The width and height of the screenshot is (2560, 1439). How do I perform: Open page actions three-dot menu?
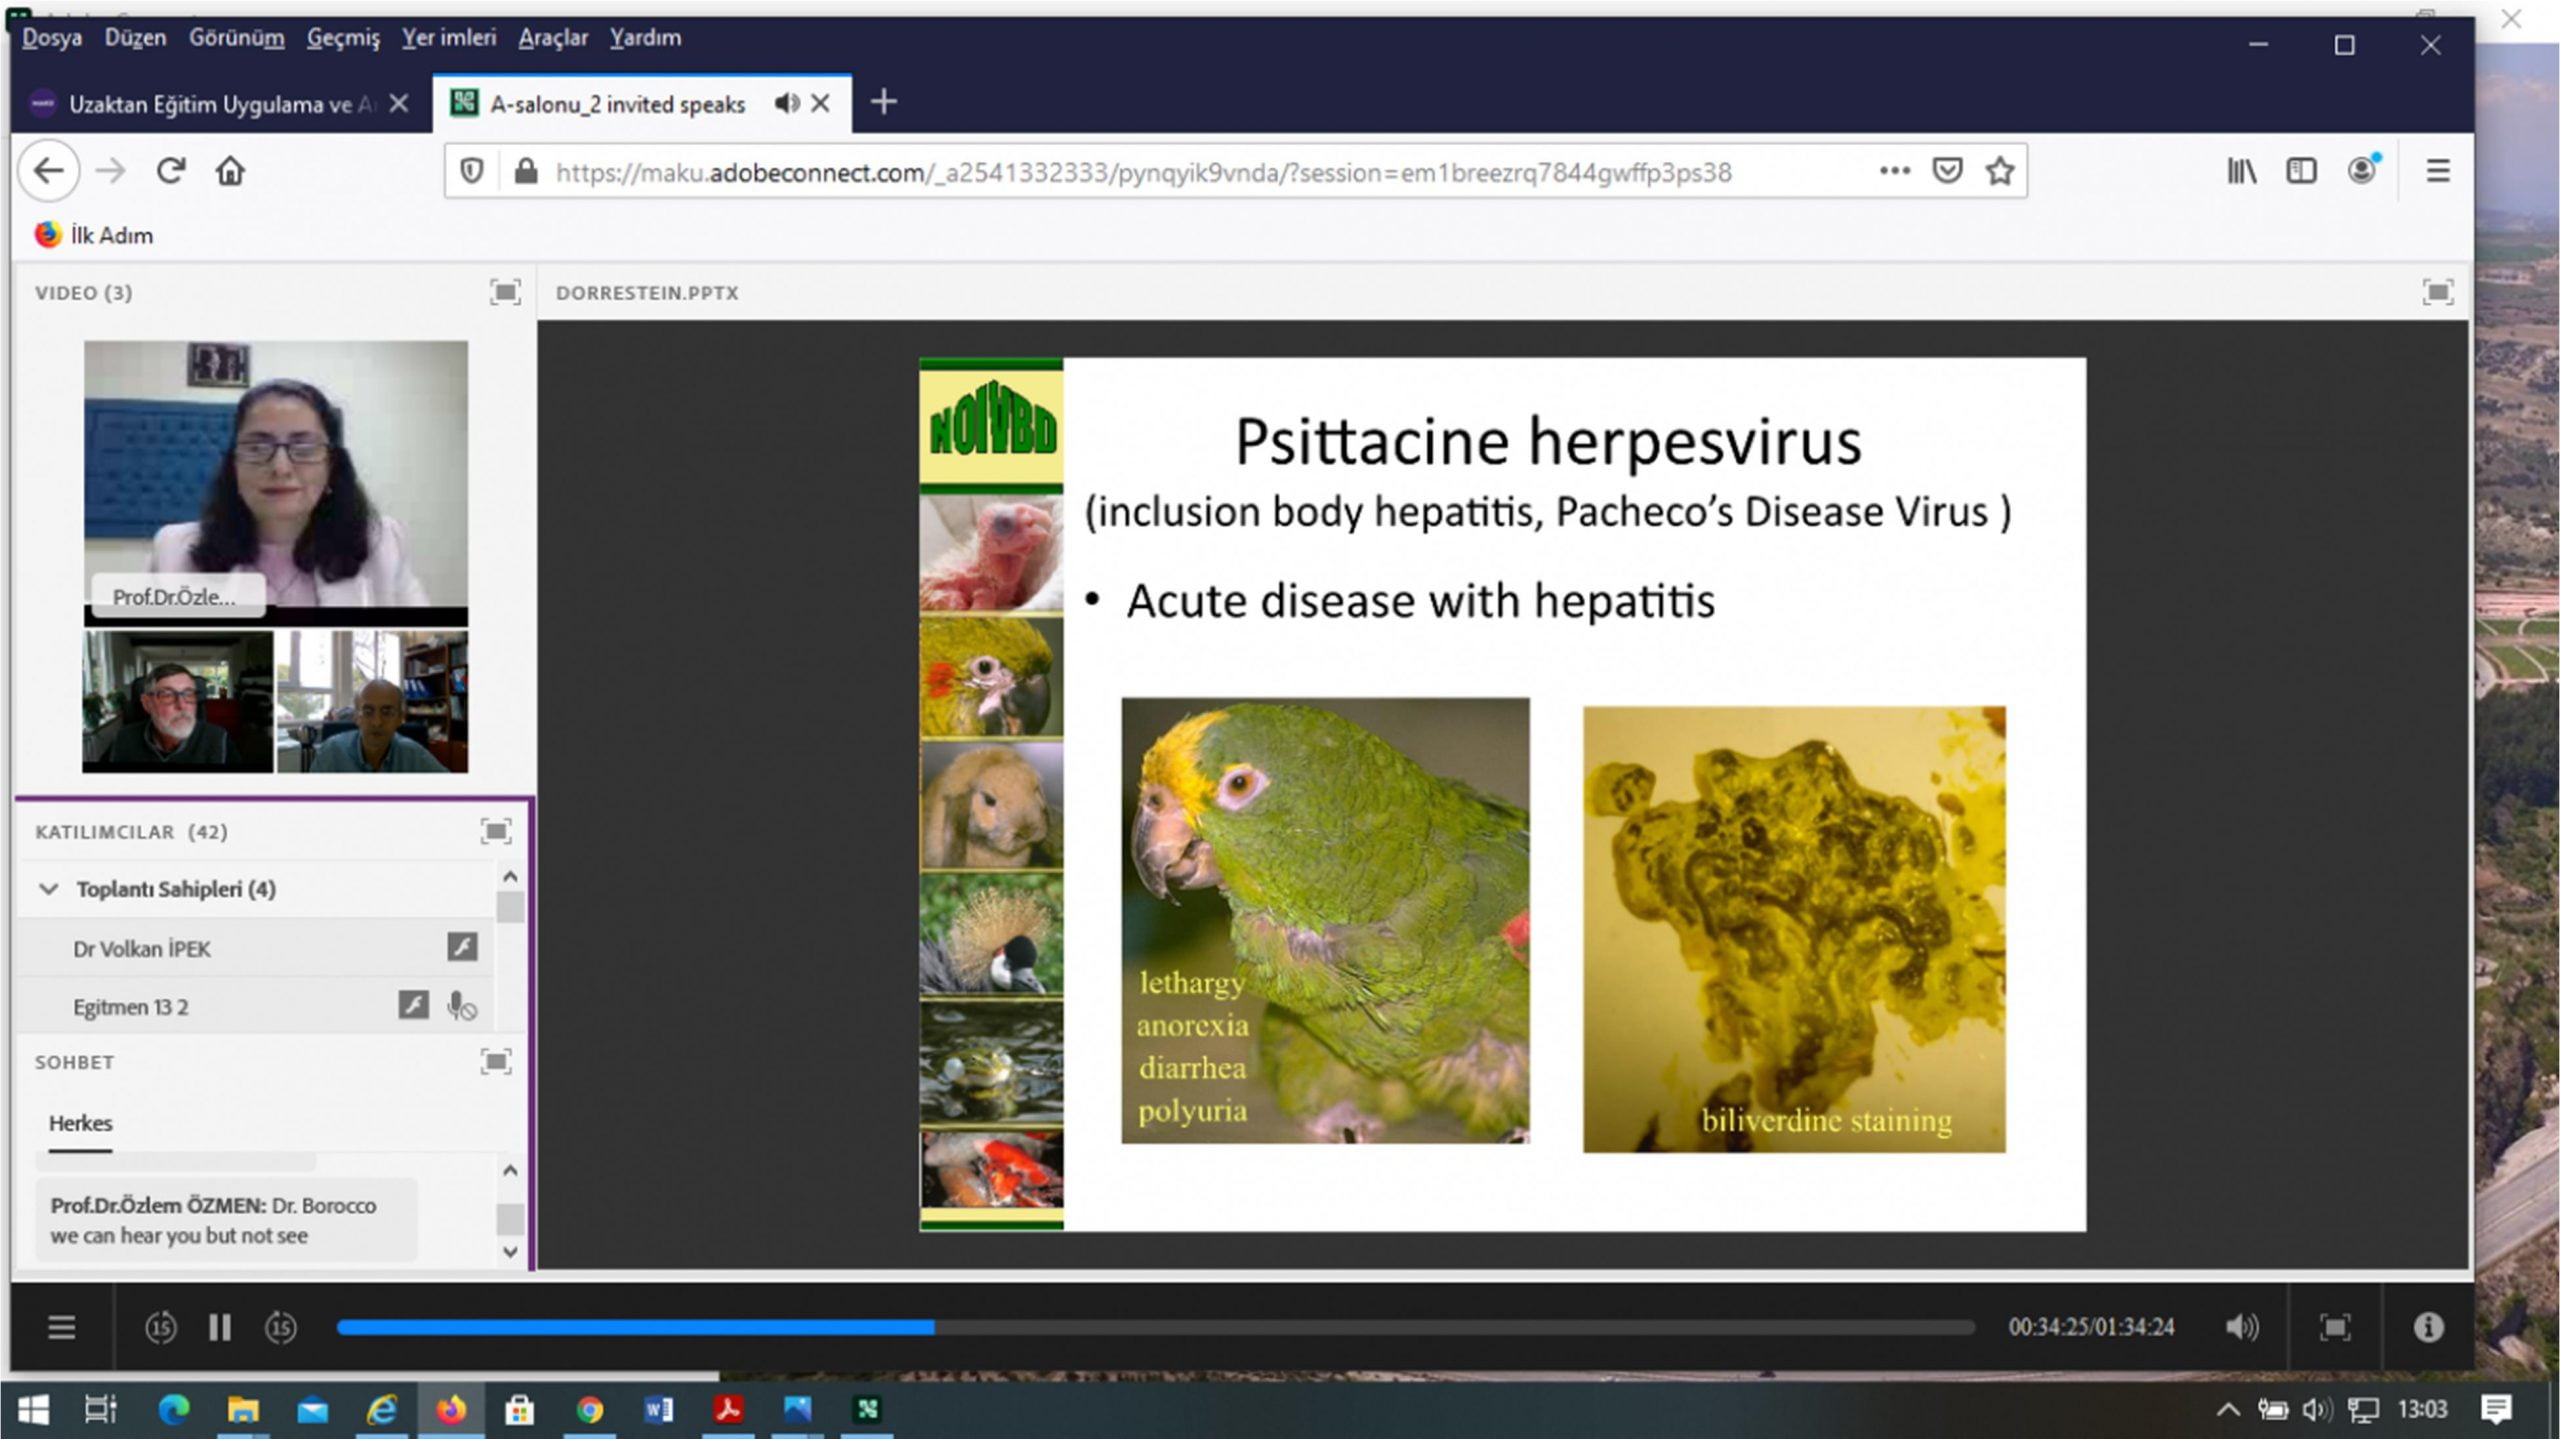tap(1894, 171)
